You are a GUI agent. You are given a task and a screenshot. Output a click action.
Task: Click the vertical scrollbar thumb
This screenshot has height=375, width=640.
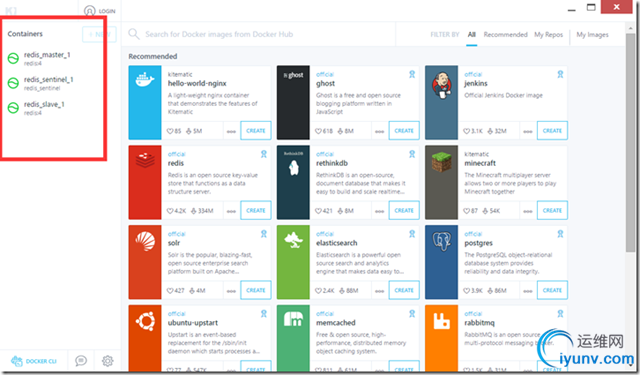click(x=630, y=142)
